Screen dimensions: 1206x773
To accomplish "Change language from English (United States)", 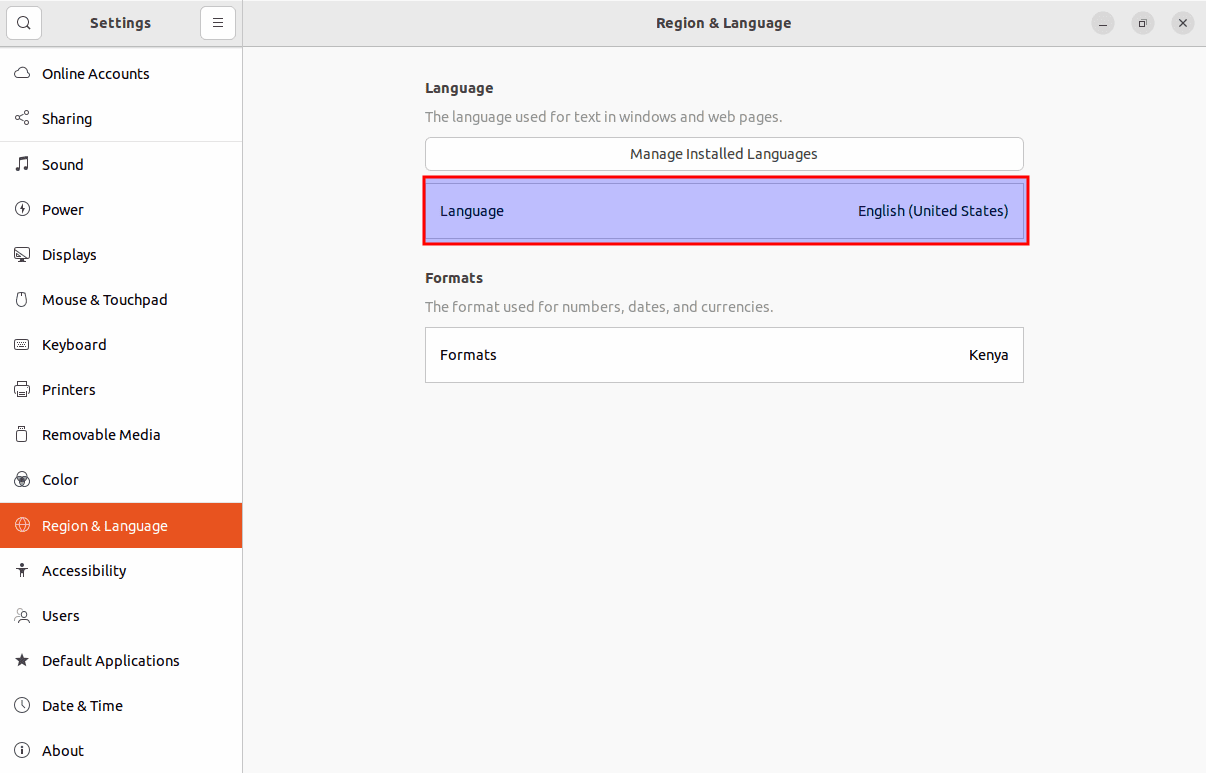I will (724, 211).
